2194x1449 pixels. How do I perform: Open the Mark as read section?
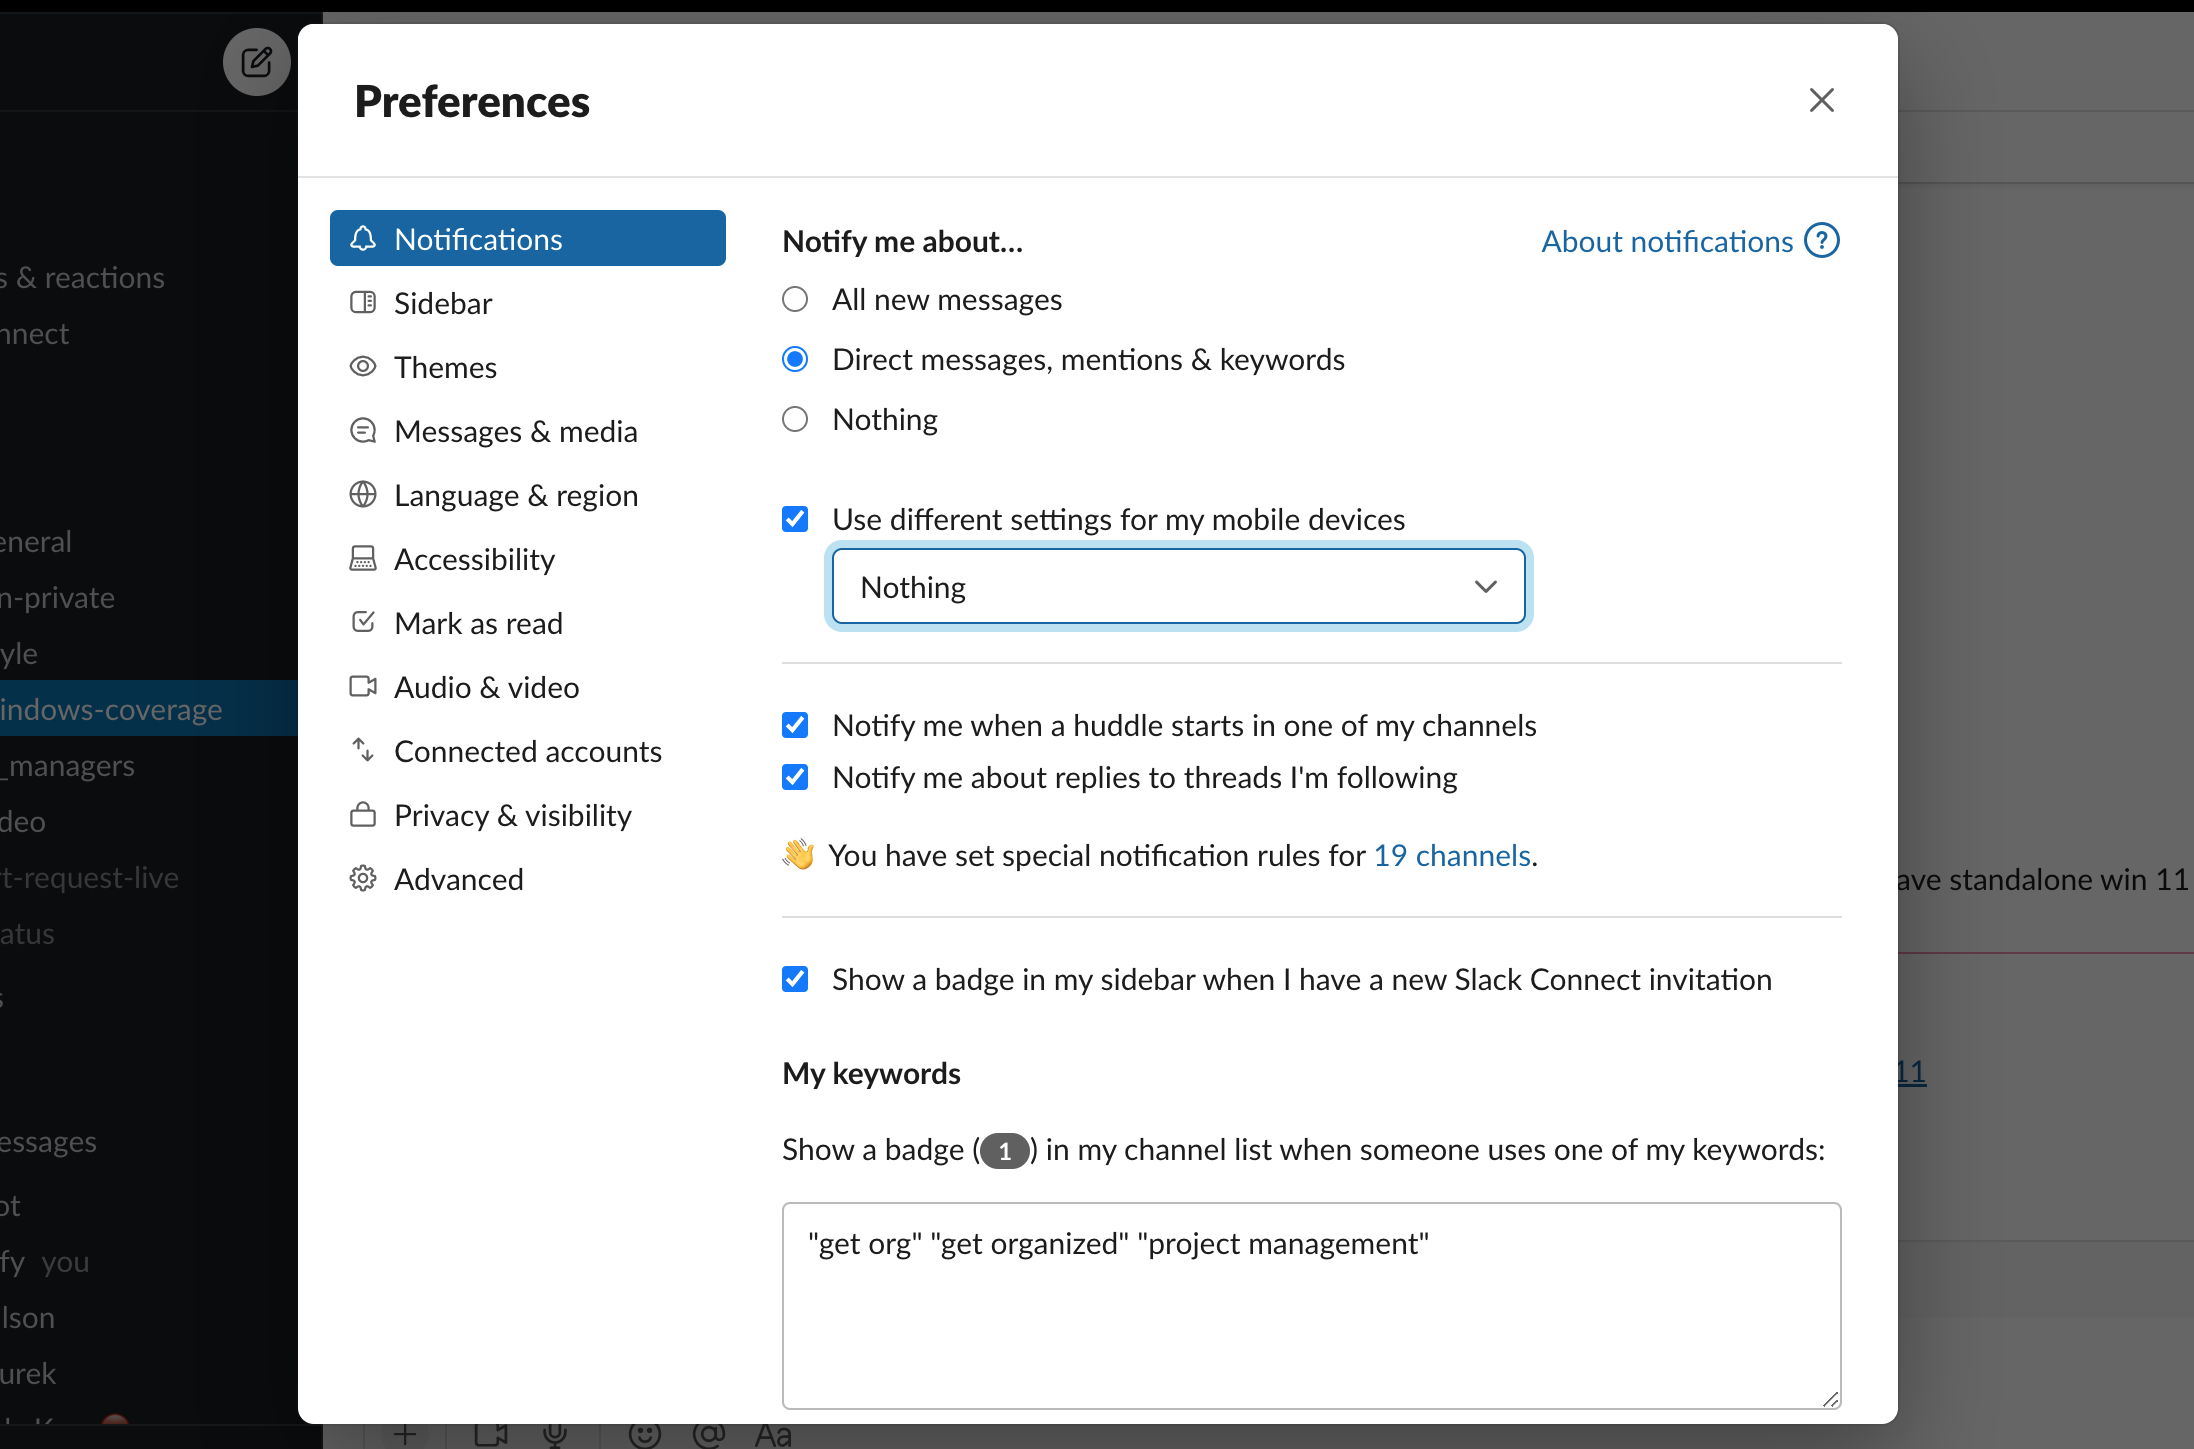478,622
